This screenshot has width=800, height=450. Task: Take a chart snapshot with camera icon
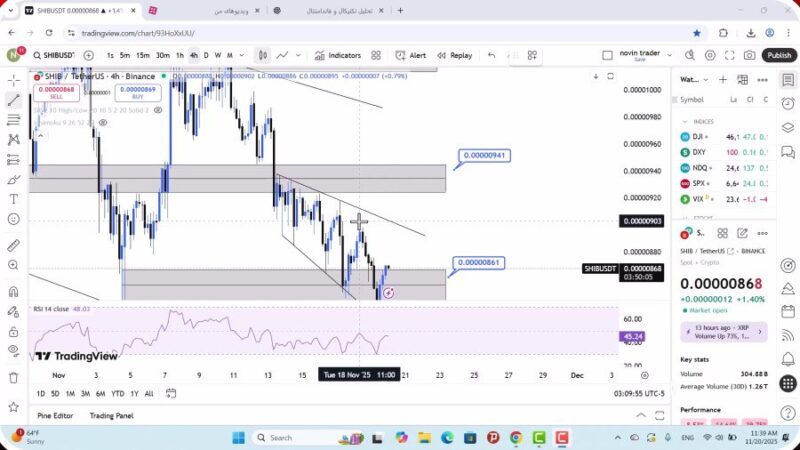coord(751,56)
